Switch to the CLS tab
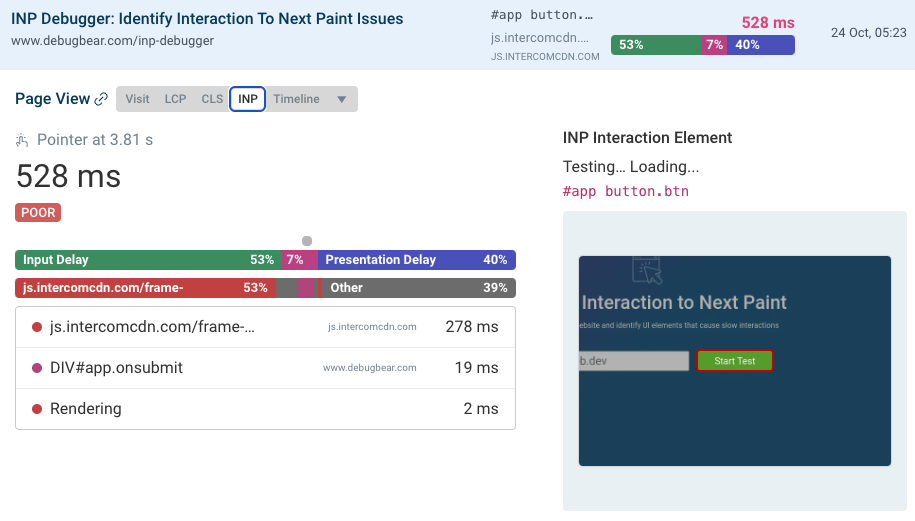The width and height of the screenshot is (915, 521). [x=212, y=99]
